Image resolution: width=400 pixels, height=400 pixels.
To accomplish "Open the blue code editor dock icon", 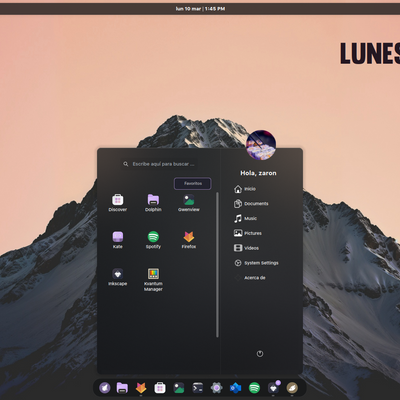I will 235,388.
